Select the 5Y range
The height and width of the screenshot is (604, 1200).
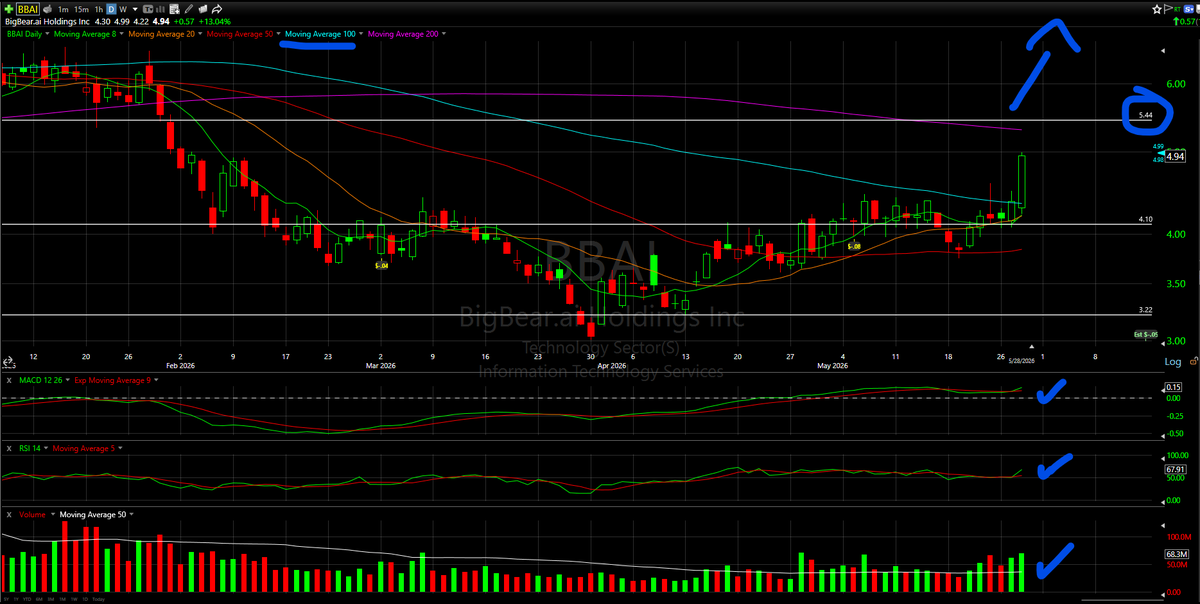tap(6, 599)
